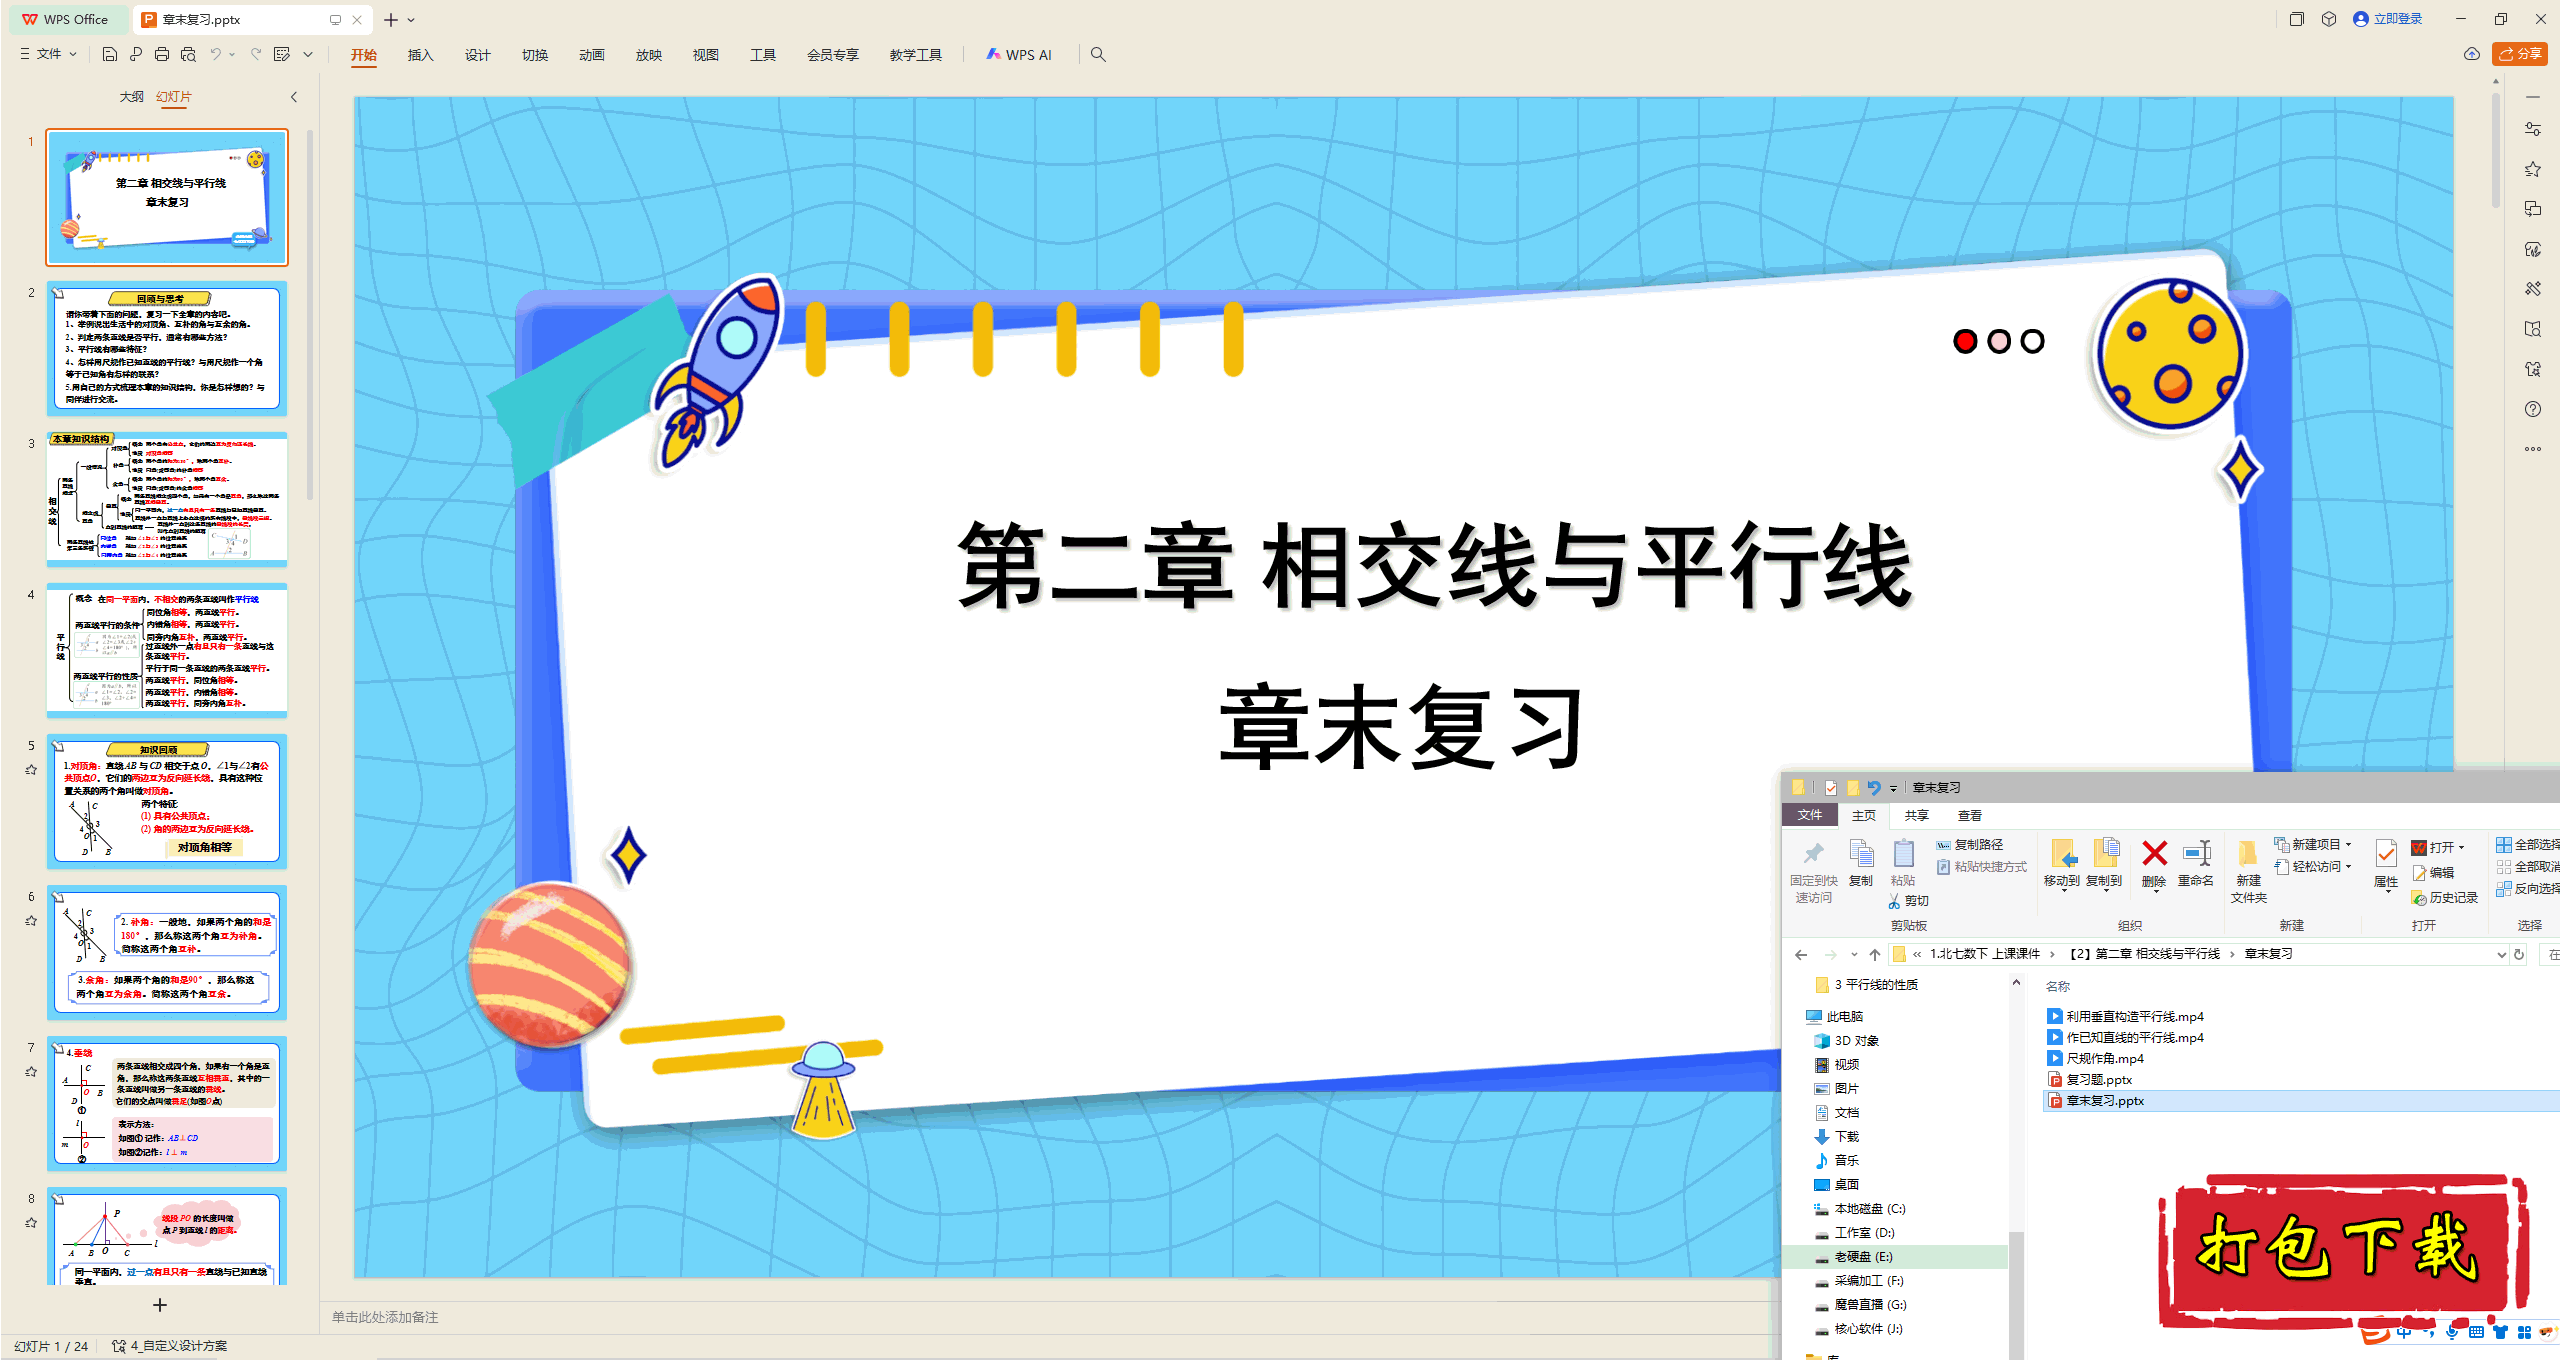Click the new folder icon in Explorer
The height and width of the screenshot is (1360, 2560).
2247,853
